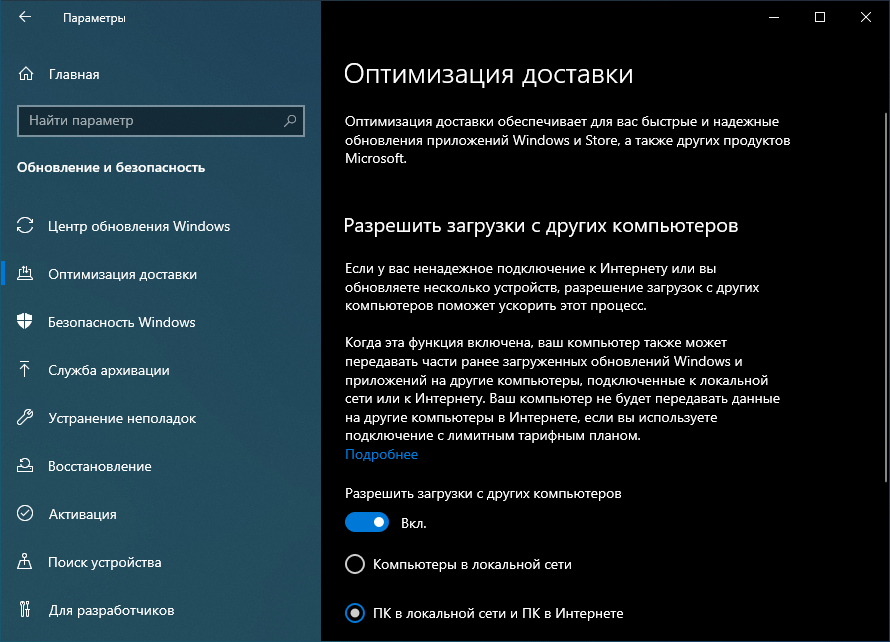Minimize the Параметры window
This screenshot has height=642, width=890.
pos(775,17)
